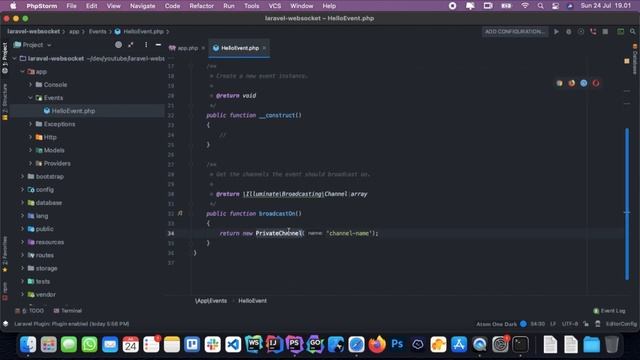Viewport: 640px width, 360px height.
Task: Expand the vendor folder
Action: [x=22, y=294]
